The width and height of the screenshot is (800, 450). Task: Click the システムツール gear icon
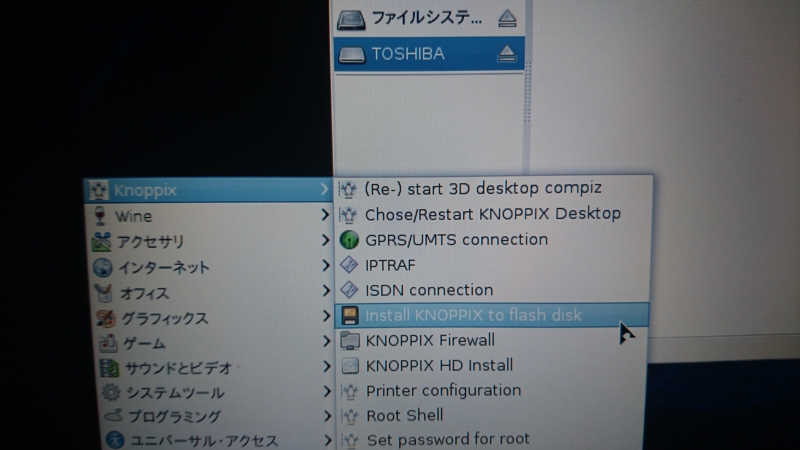click(111, 392)
